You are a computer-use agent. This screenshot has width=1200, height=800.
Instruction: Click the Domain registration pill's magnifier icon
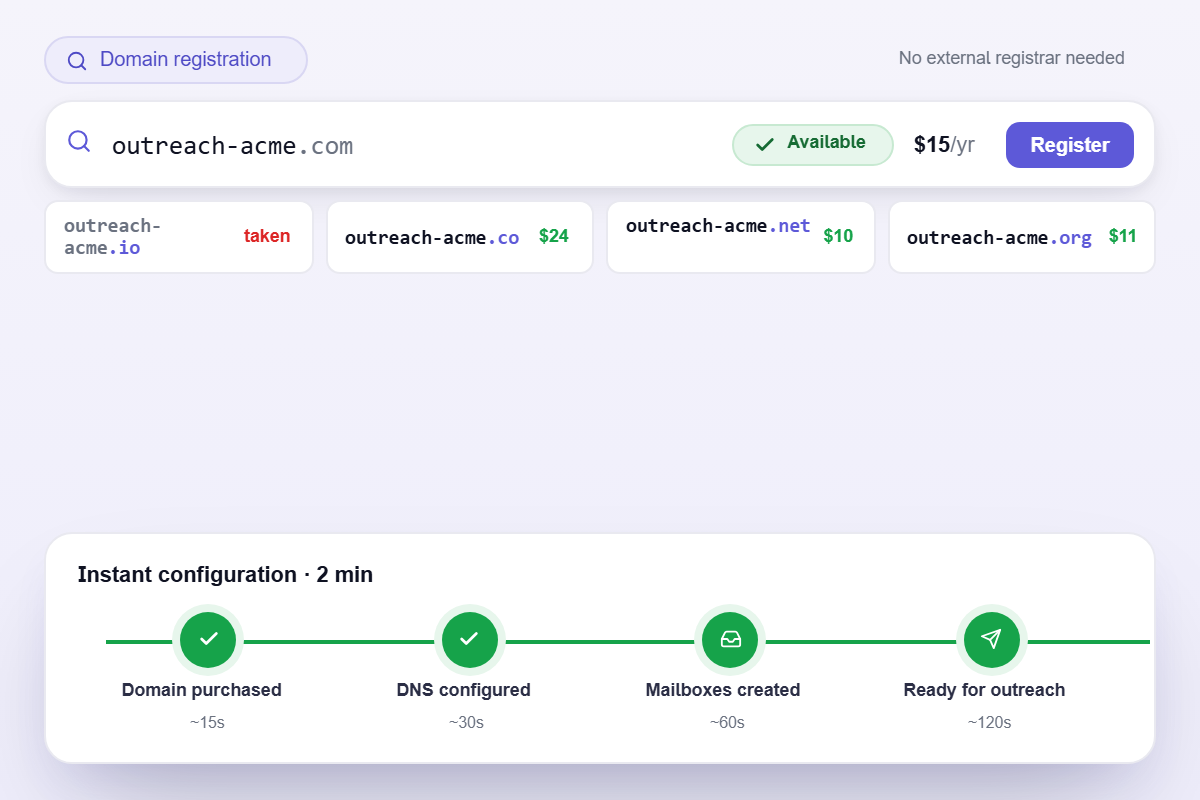point(77,60)
